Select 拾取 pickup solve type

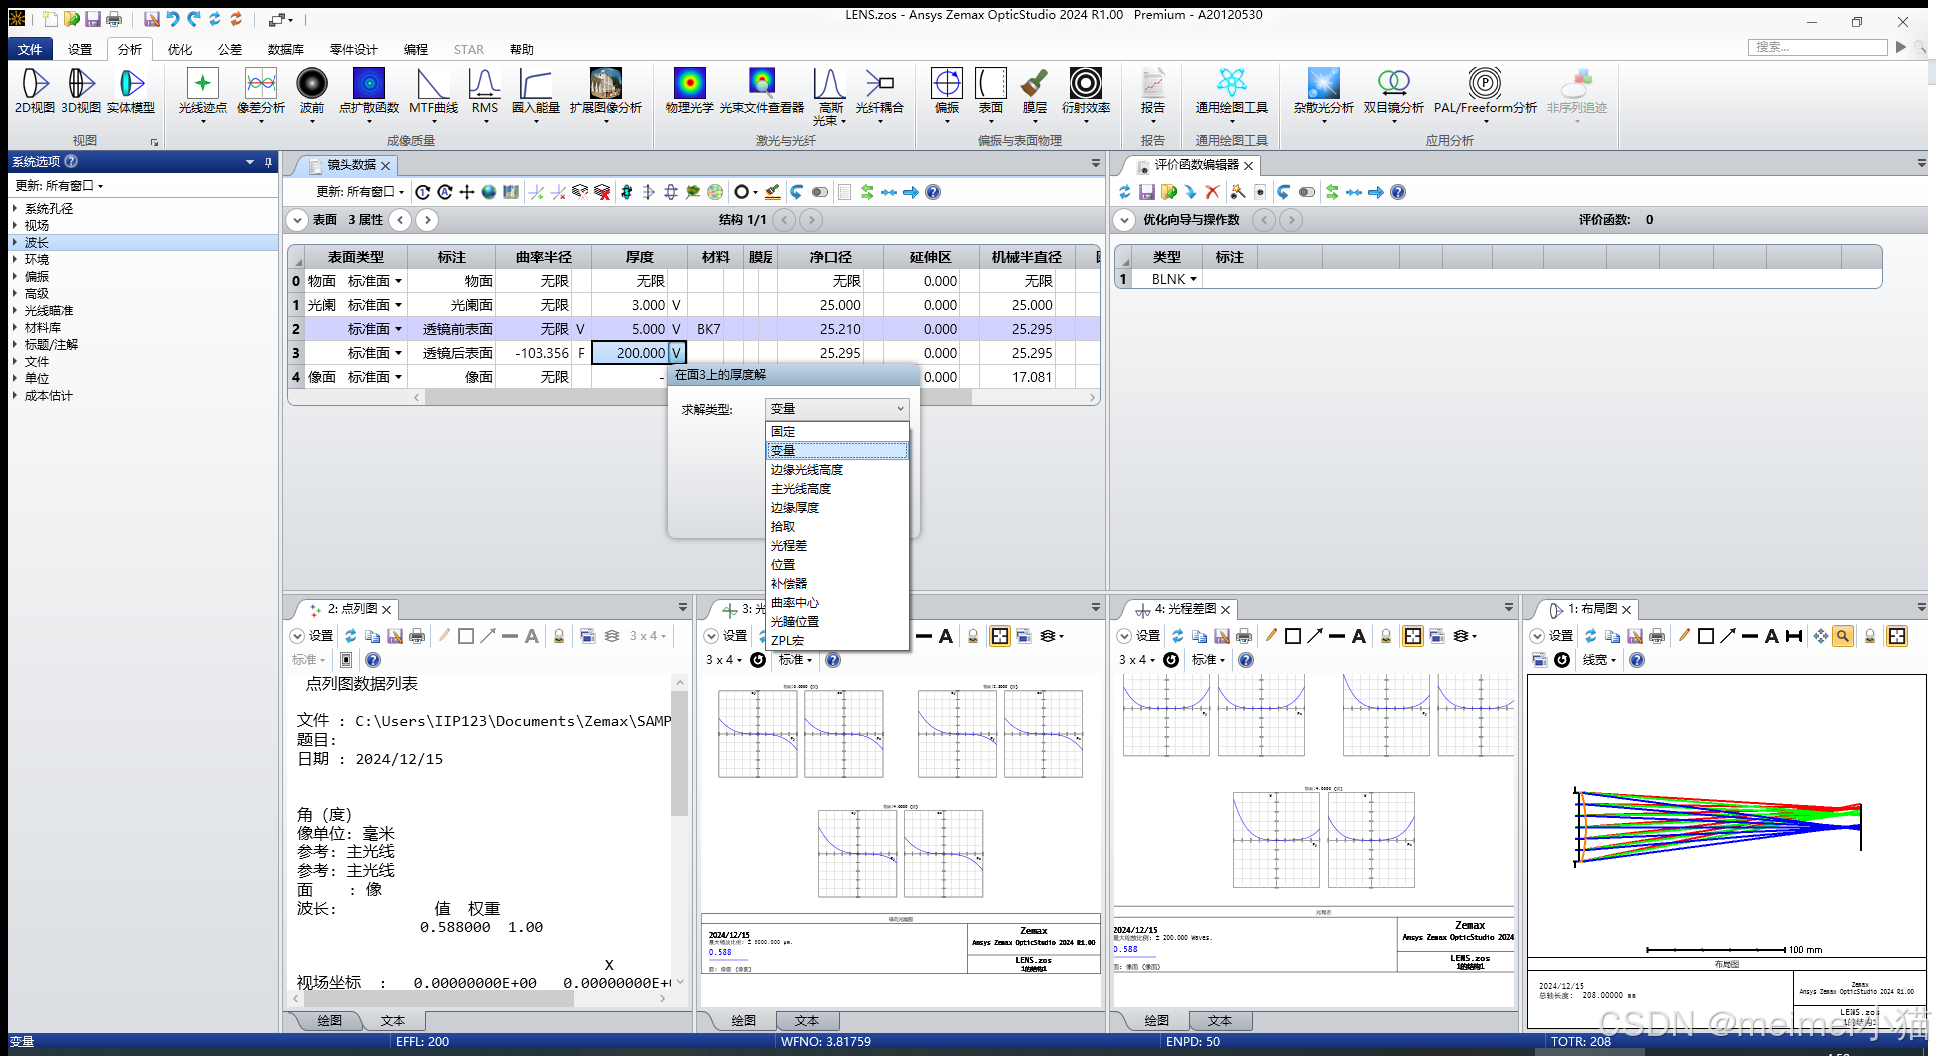[837, 527]
